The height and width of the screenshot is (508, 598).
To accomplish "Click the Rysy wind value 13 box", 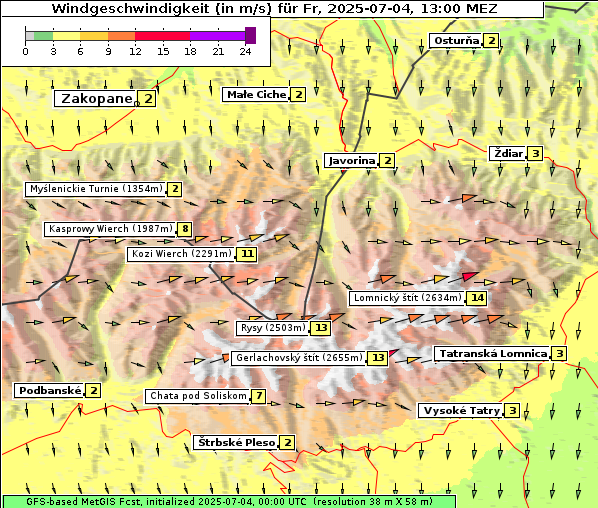I will [x=321, y=328].
